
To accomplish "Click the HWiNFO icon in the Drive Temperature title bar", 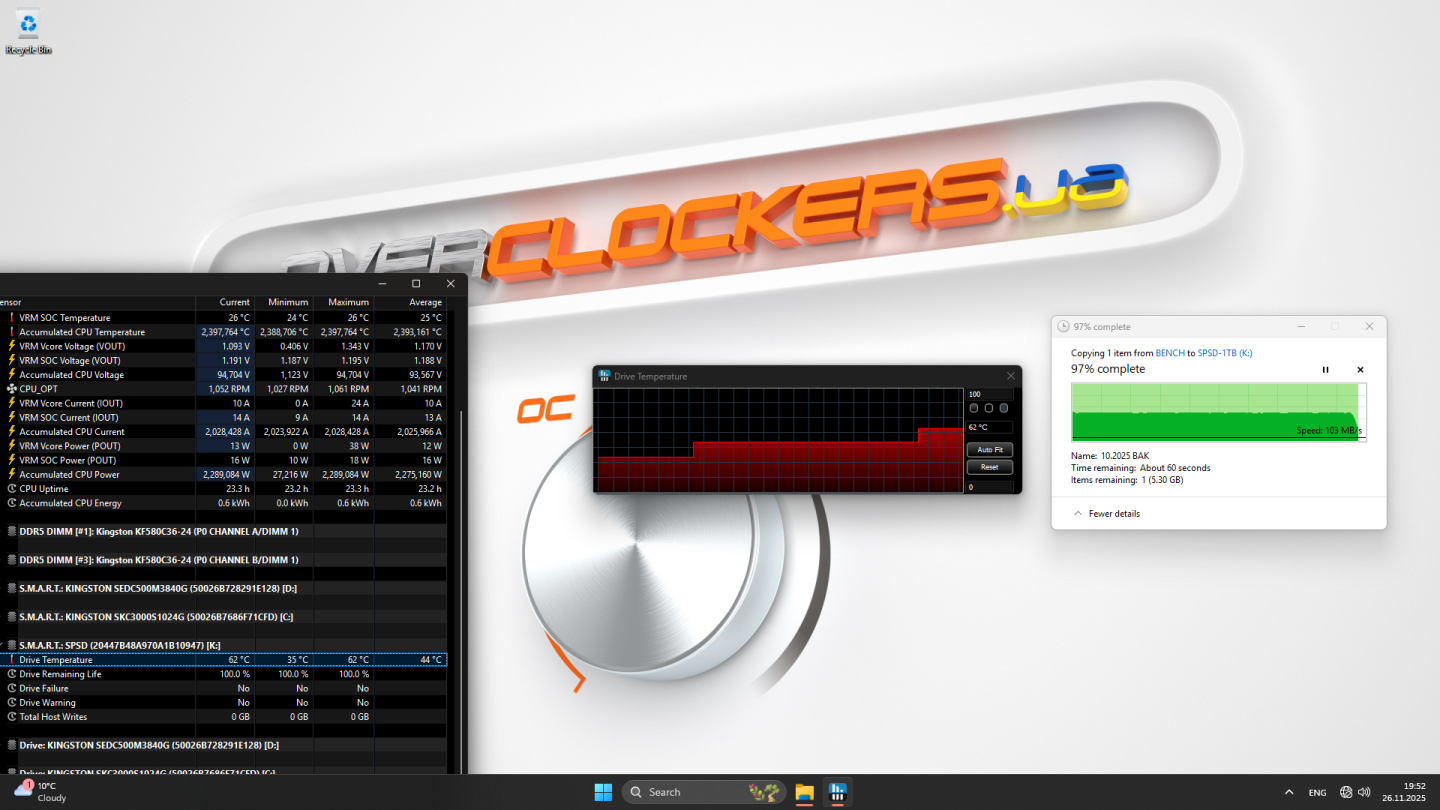I will (604, 376).
